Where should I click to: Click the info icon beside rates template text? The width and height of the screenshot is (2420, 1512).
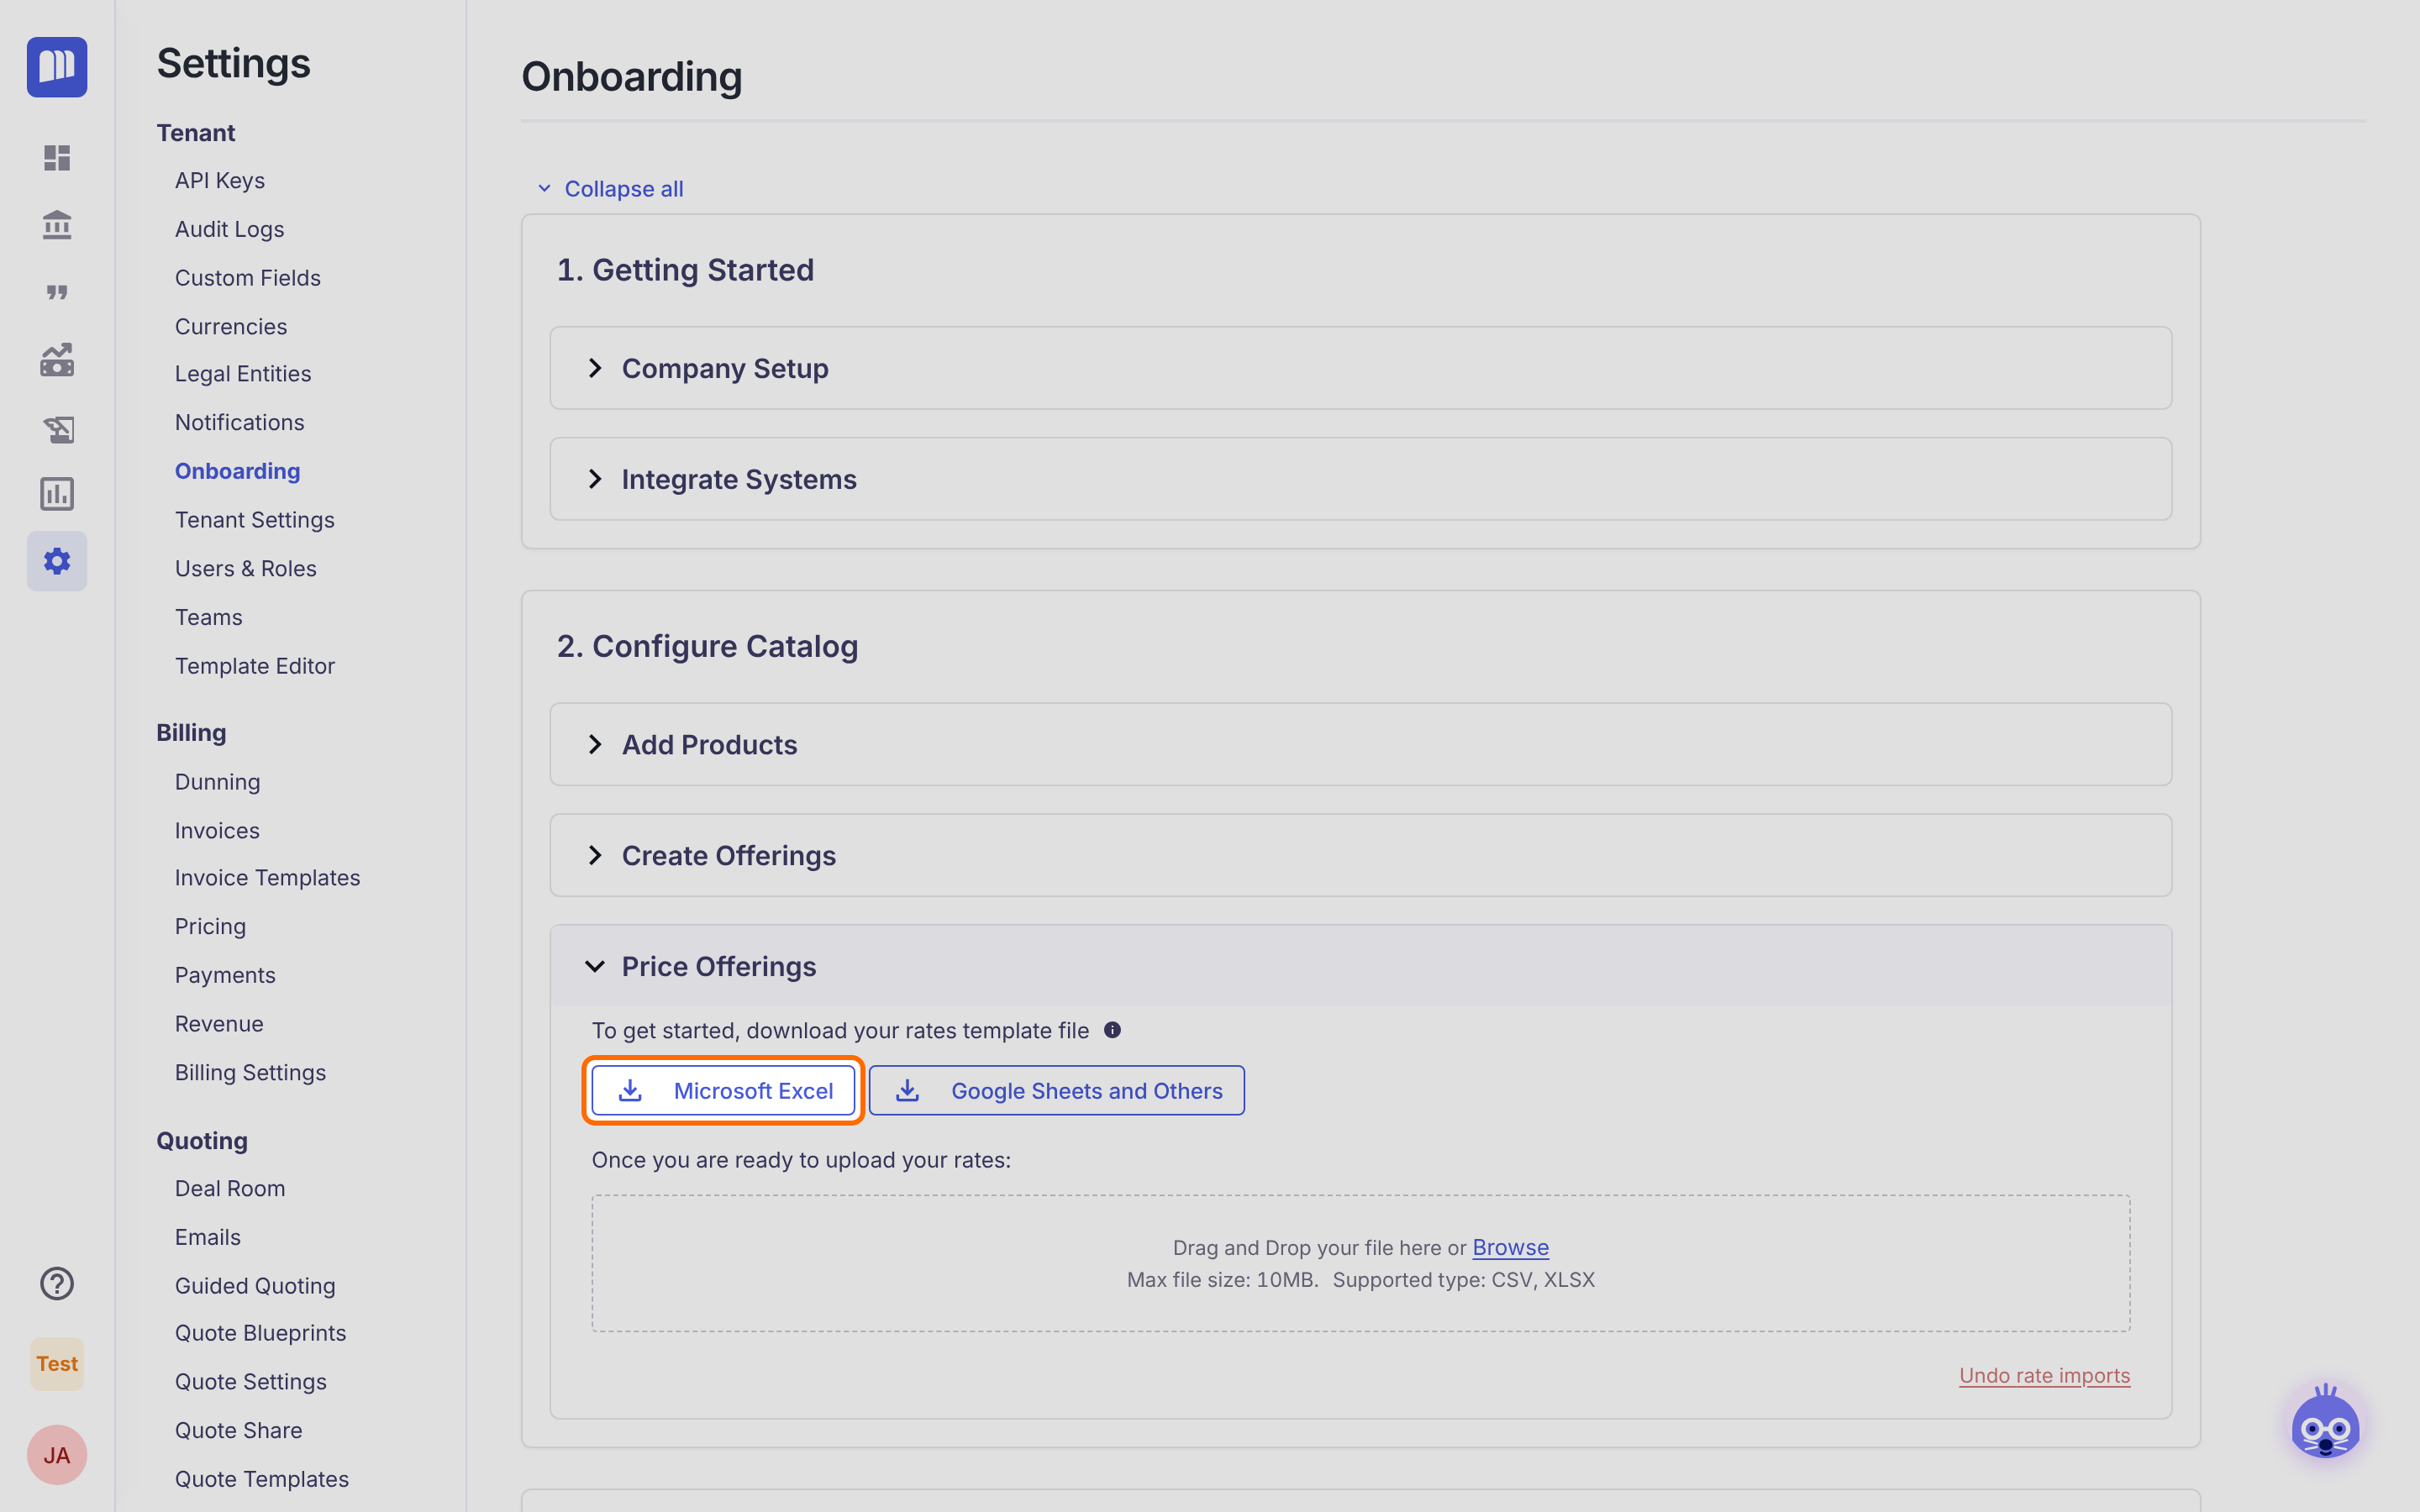coord(1112,1030)
